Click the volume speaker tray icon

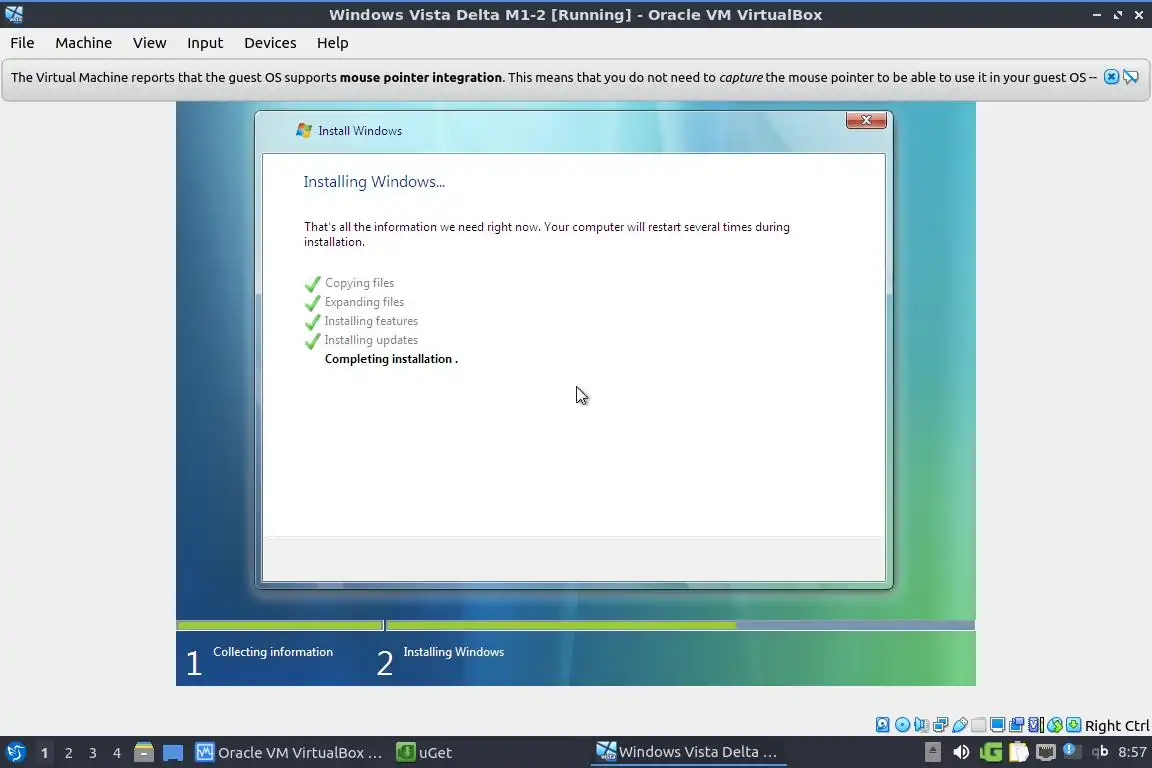tap(960, 752)
